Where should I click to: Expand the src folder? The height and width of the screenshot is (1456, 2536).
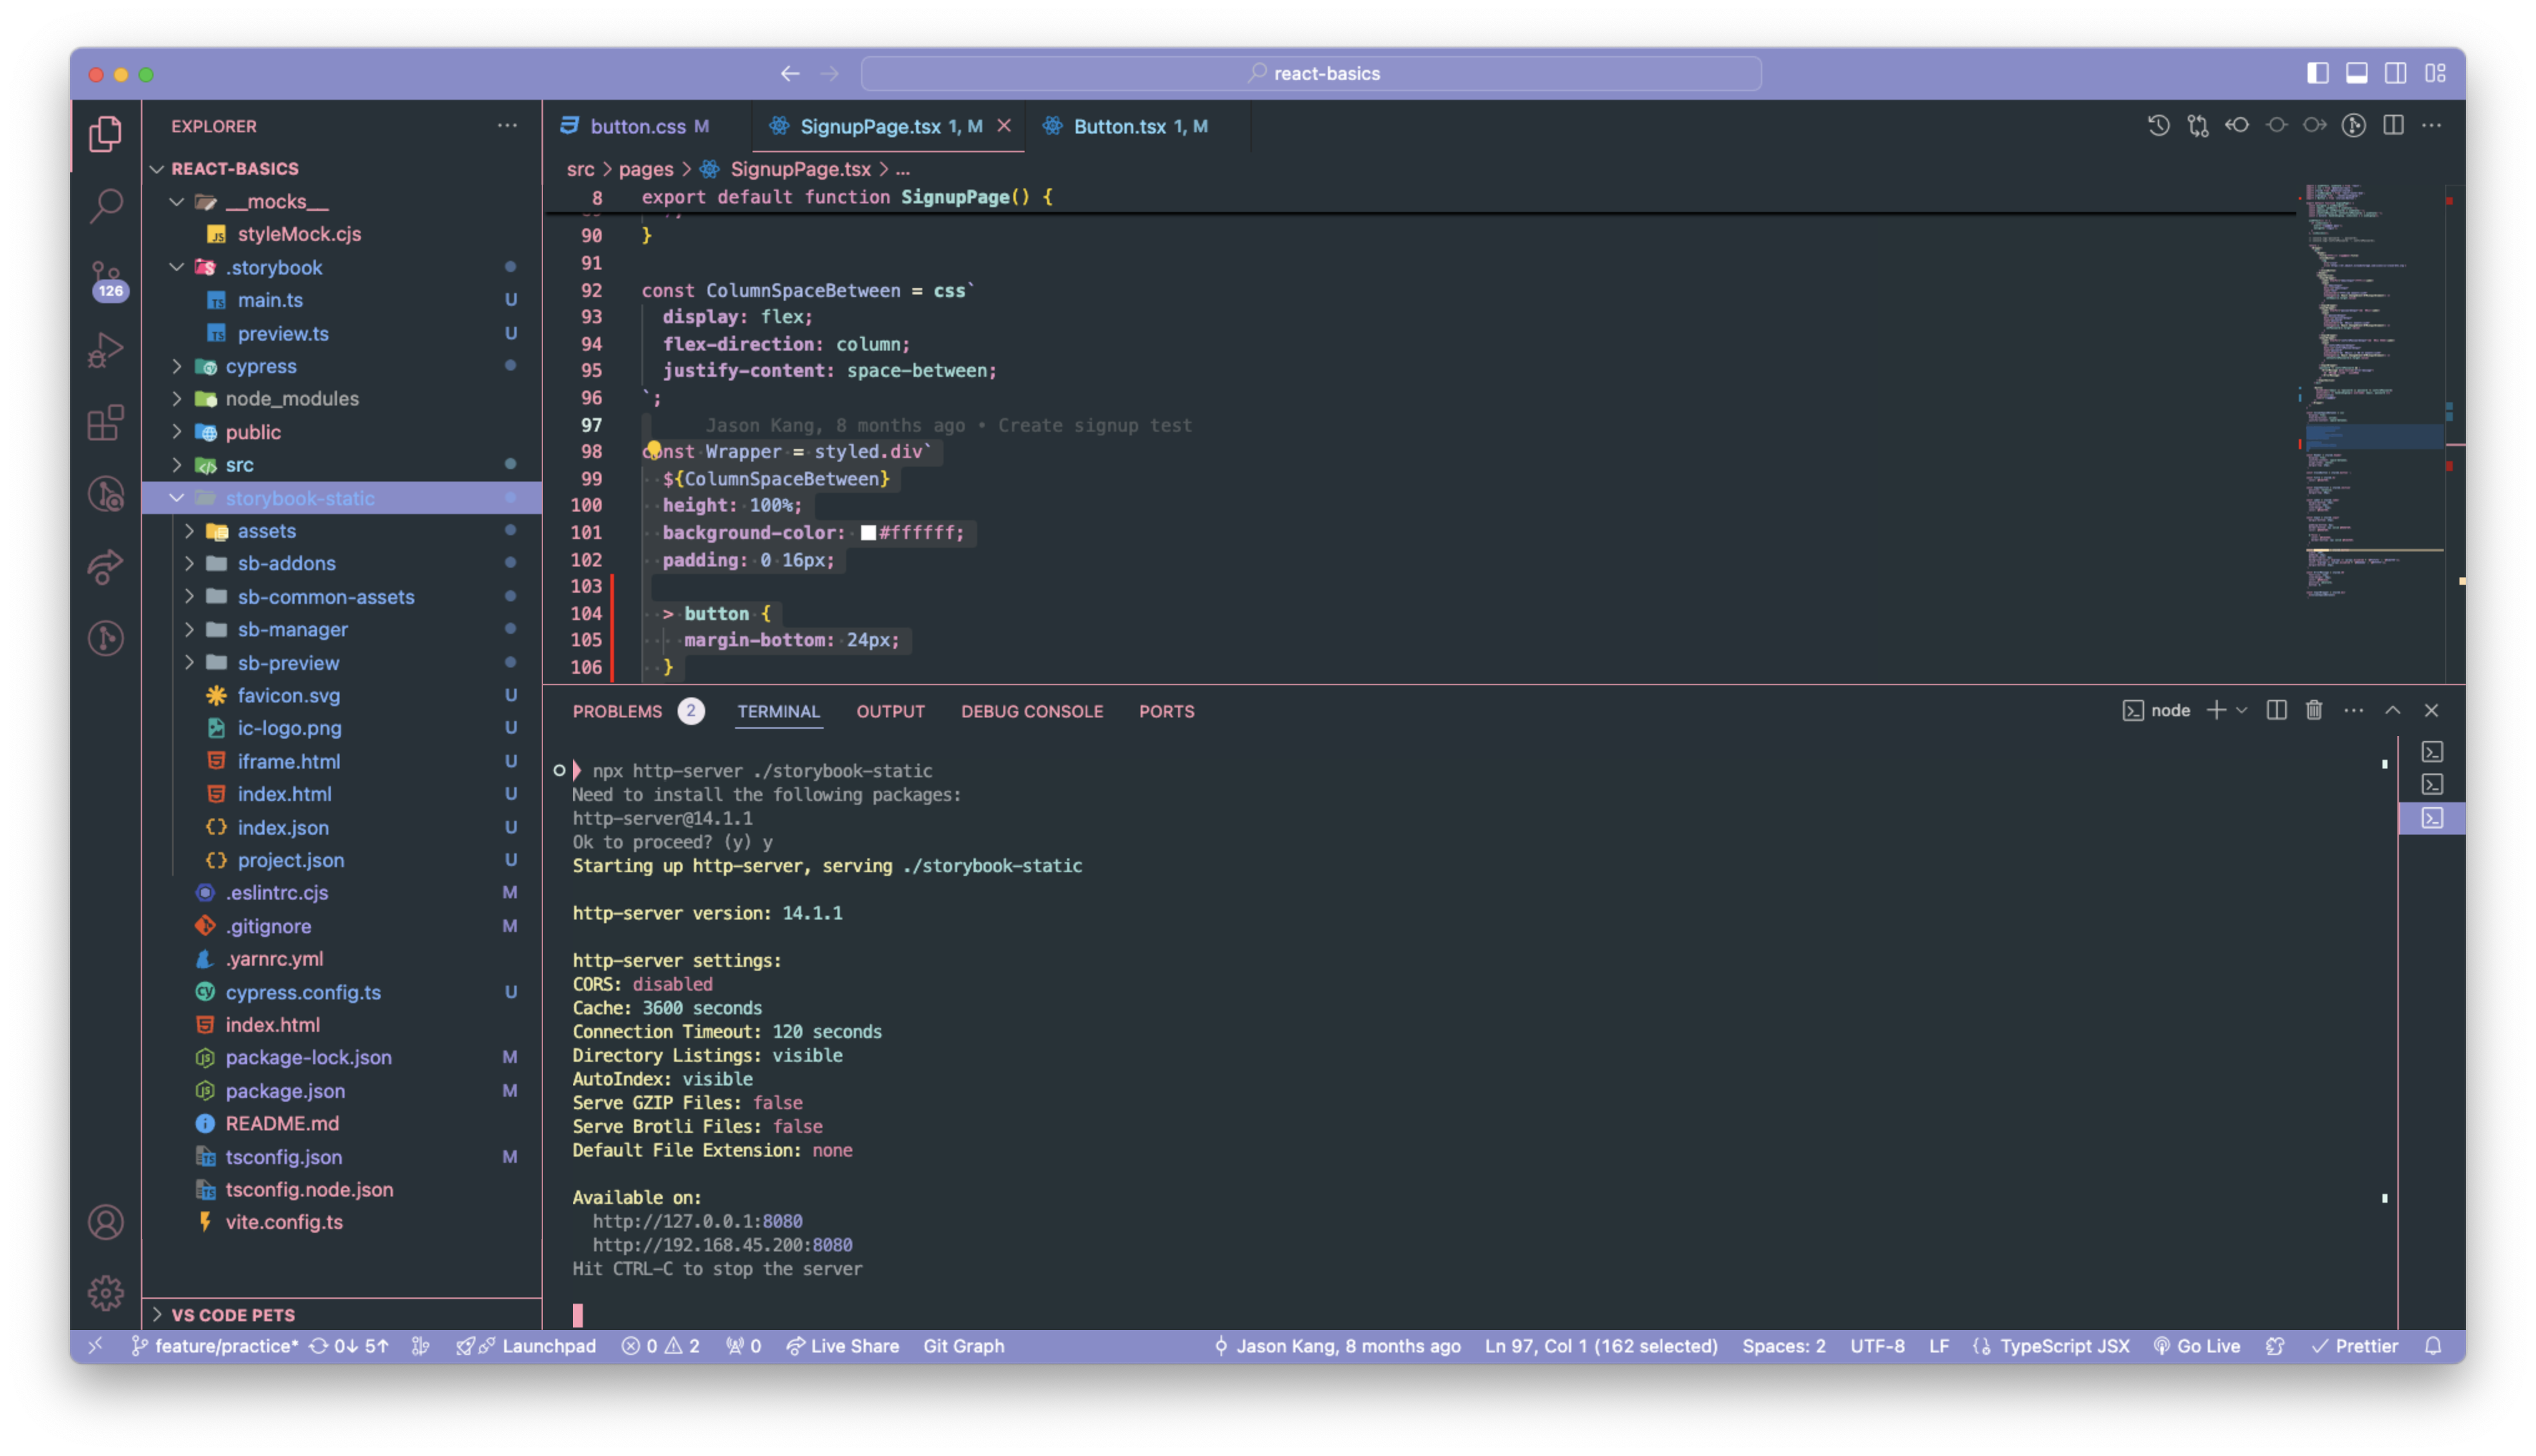pos(177,465)
